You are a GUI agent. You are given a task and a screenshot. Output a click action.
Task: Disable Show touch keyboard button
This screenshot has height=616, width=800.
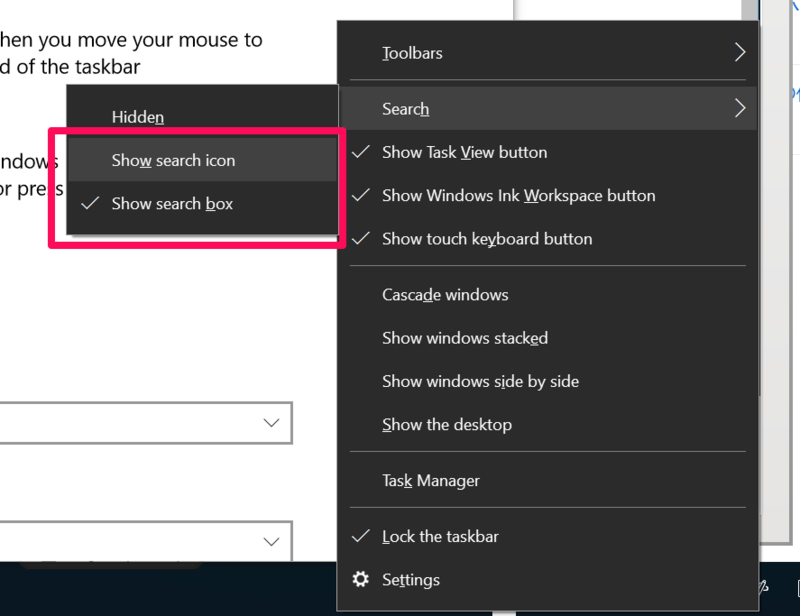coord(486,239)
